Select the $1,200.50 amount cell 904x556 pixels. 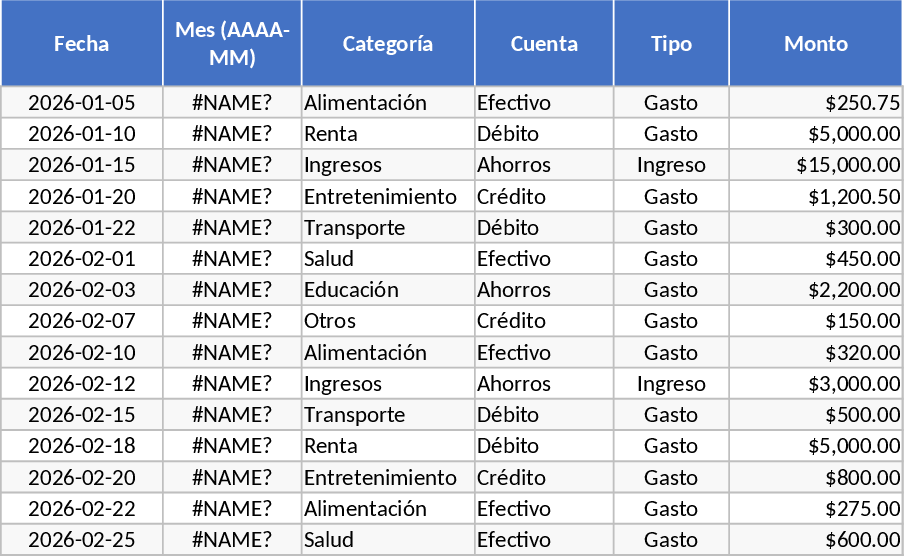tap(816, 197)
